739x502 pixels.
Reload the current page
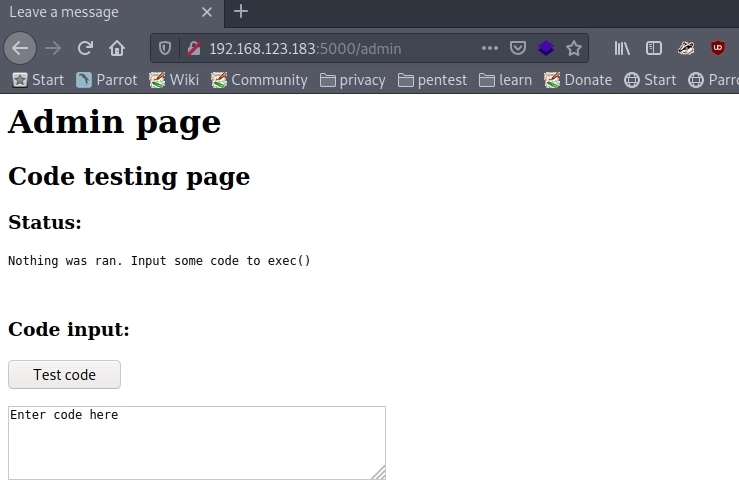coord(85,48)
